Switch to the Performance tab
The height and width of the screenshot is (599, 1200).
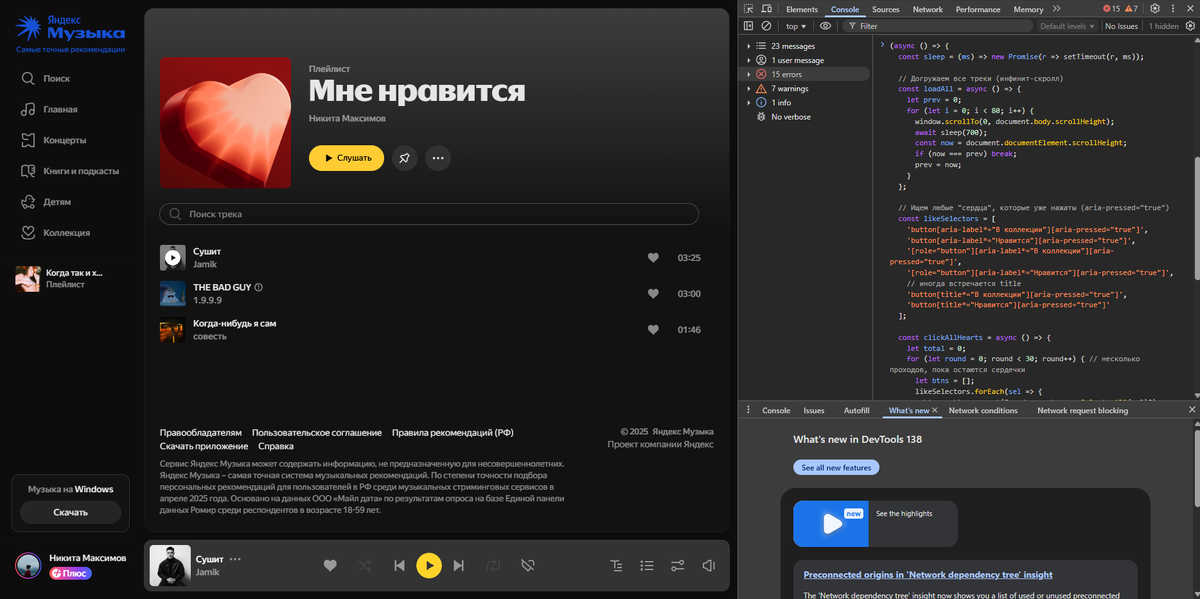[x=978, y=9]
